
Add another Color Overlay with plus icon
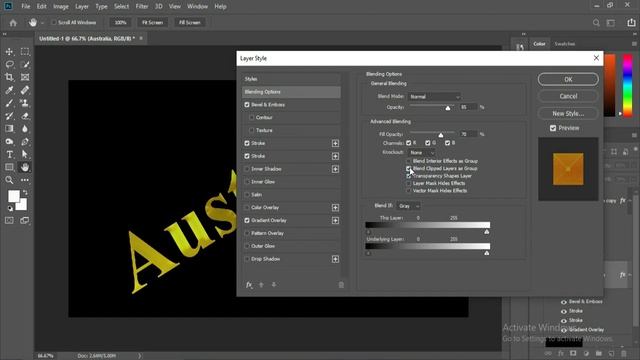[x=335, y=208]
